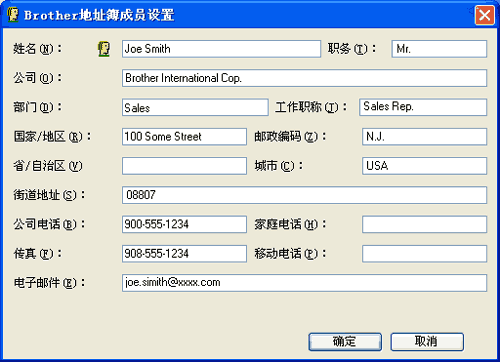The image size is (500, 362).
Task: Click the 姓名 (N) label
Action: click(38, 49)
